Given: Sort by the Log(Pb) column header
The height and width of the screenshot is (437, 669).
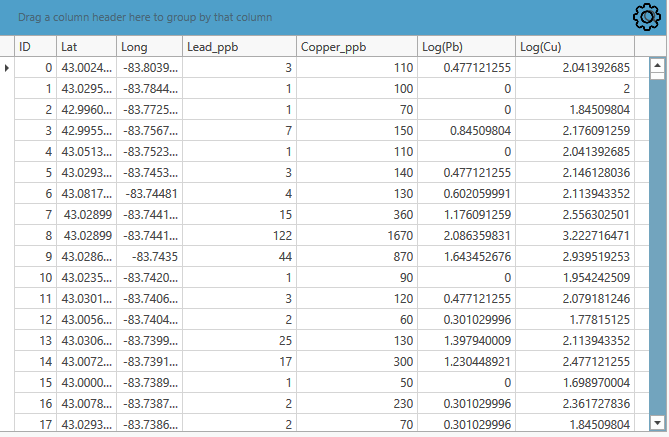Looking at the screenshot, I should (466, 47).
